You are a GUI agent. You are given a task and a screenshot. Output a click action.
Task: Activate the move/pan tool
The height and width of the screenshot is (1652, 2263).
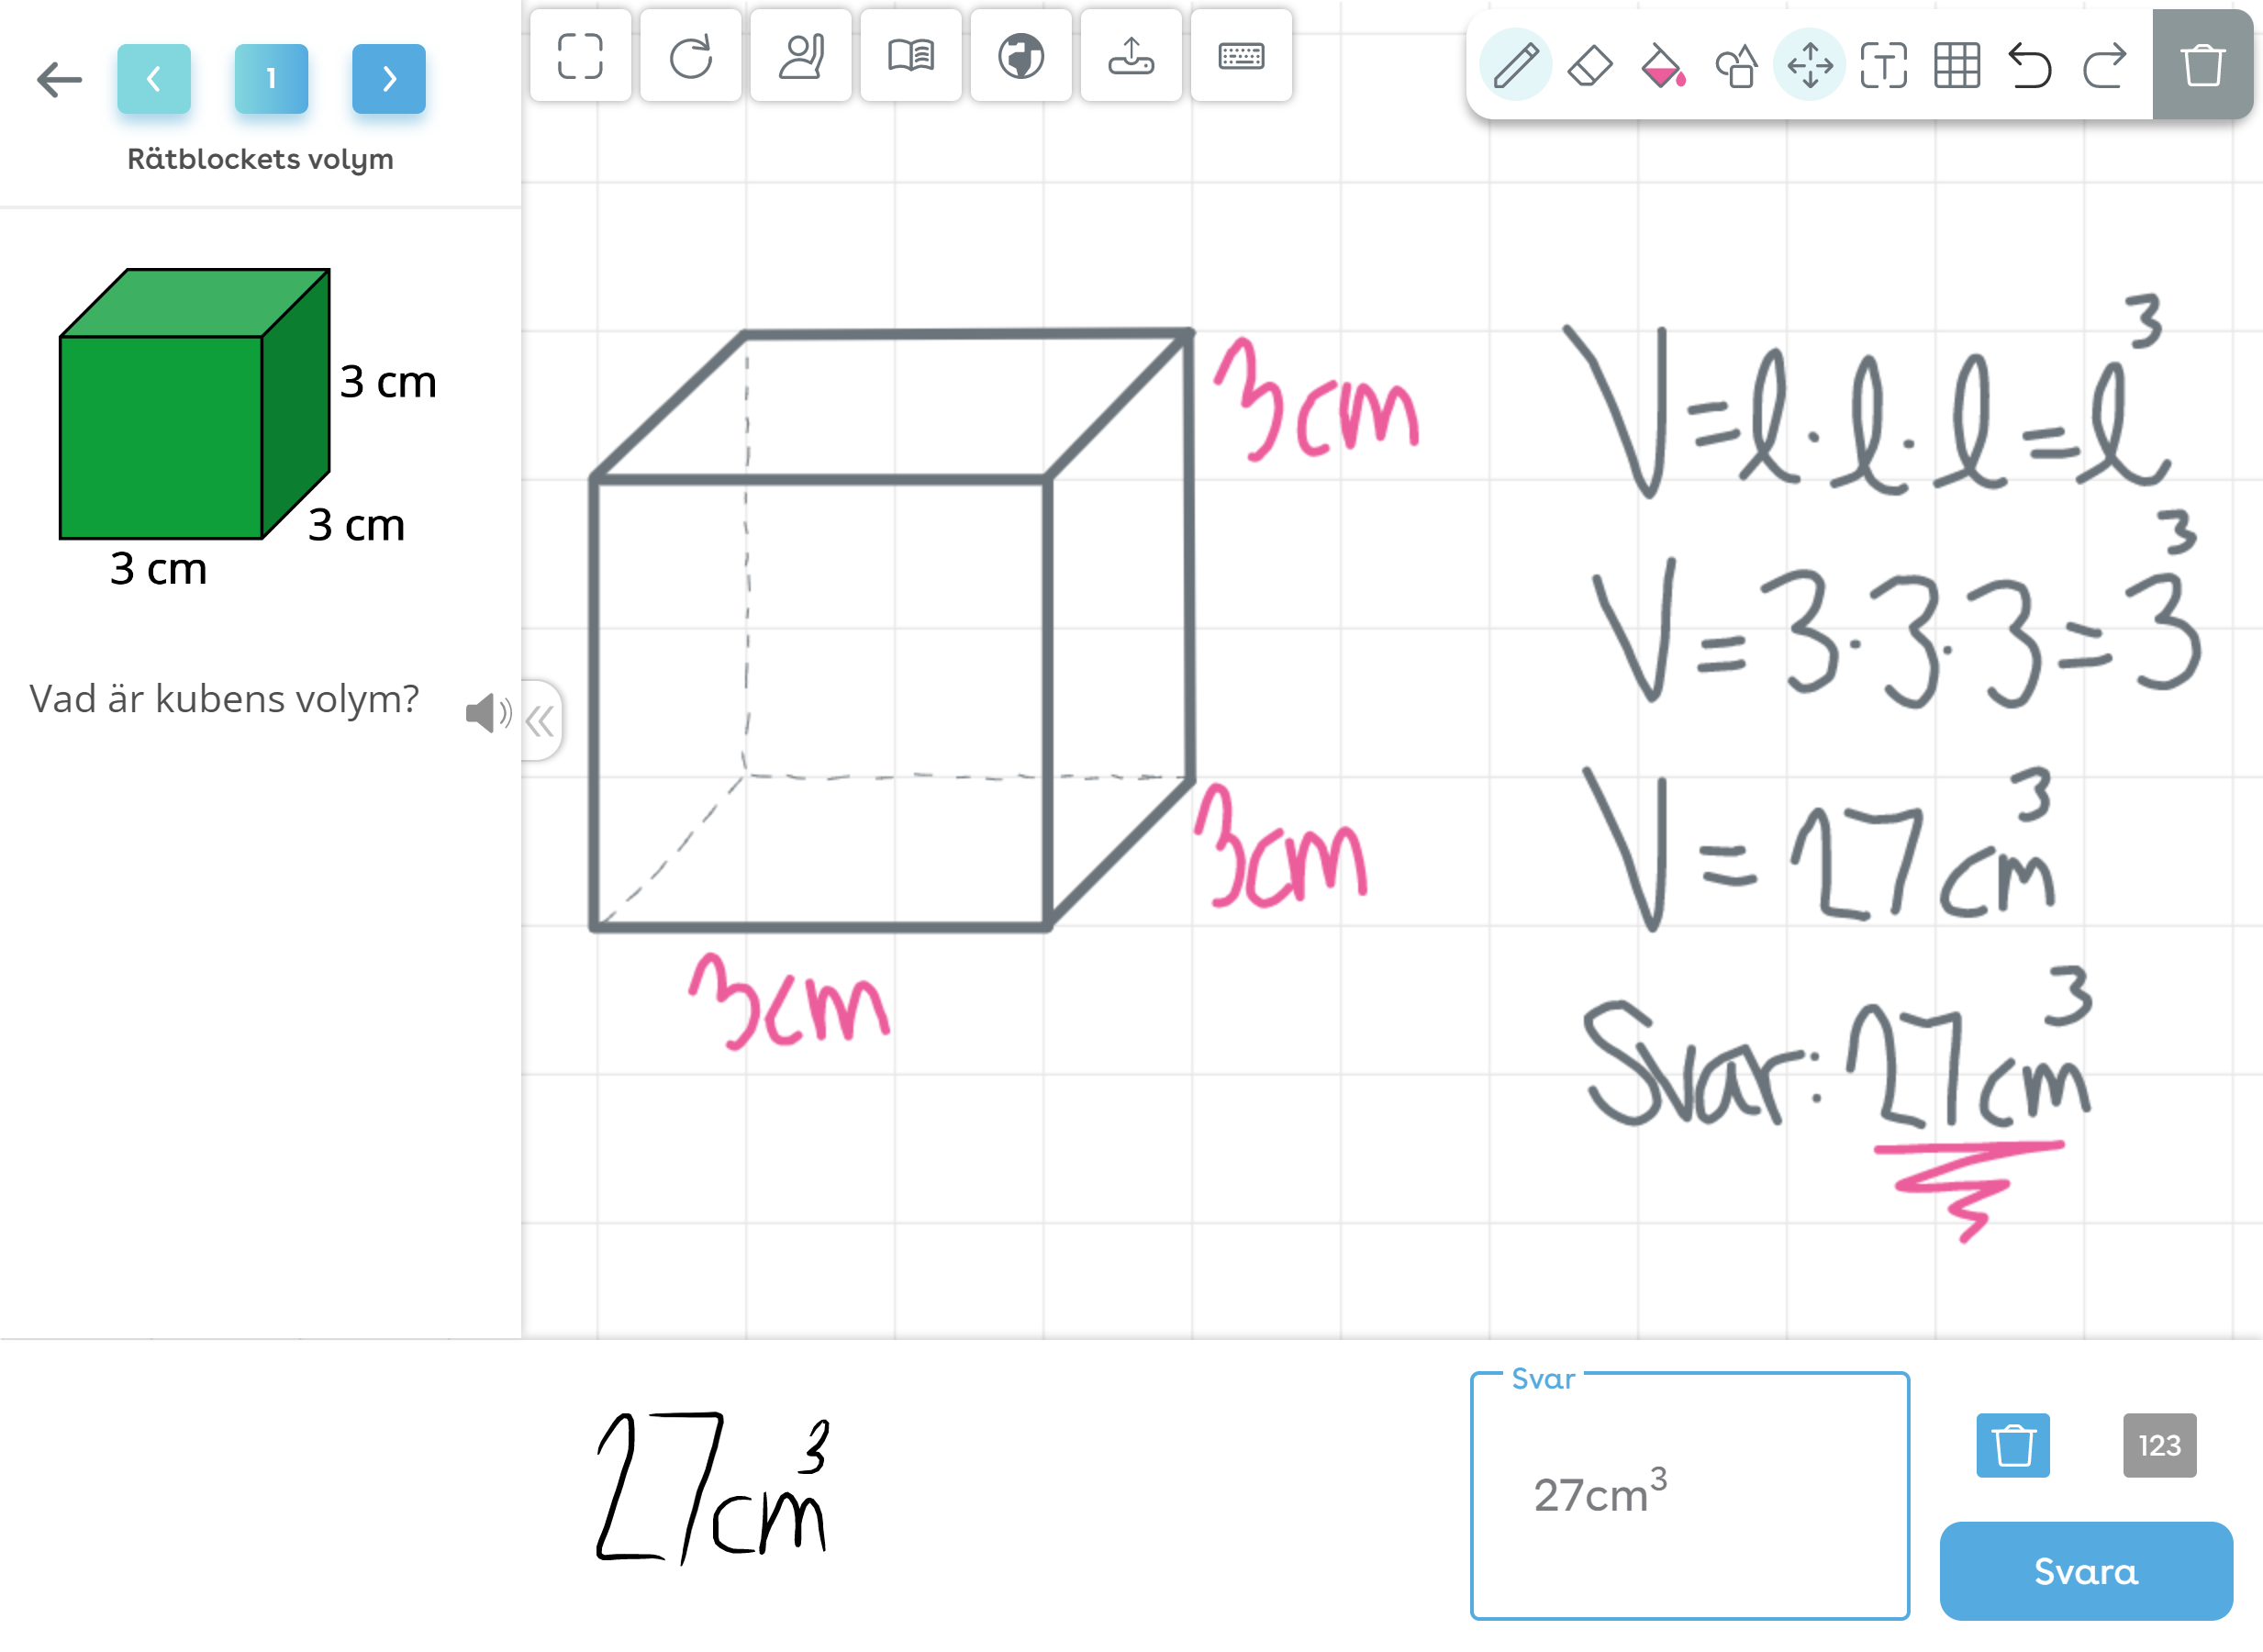pyautogui.click(x=1811, y=65)
